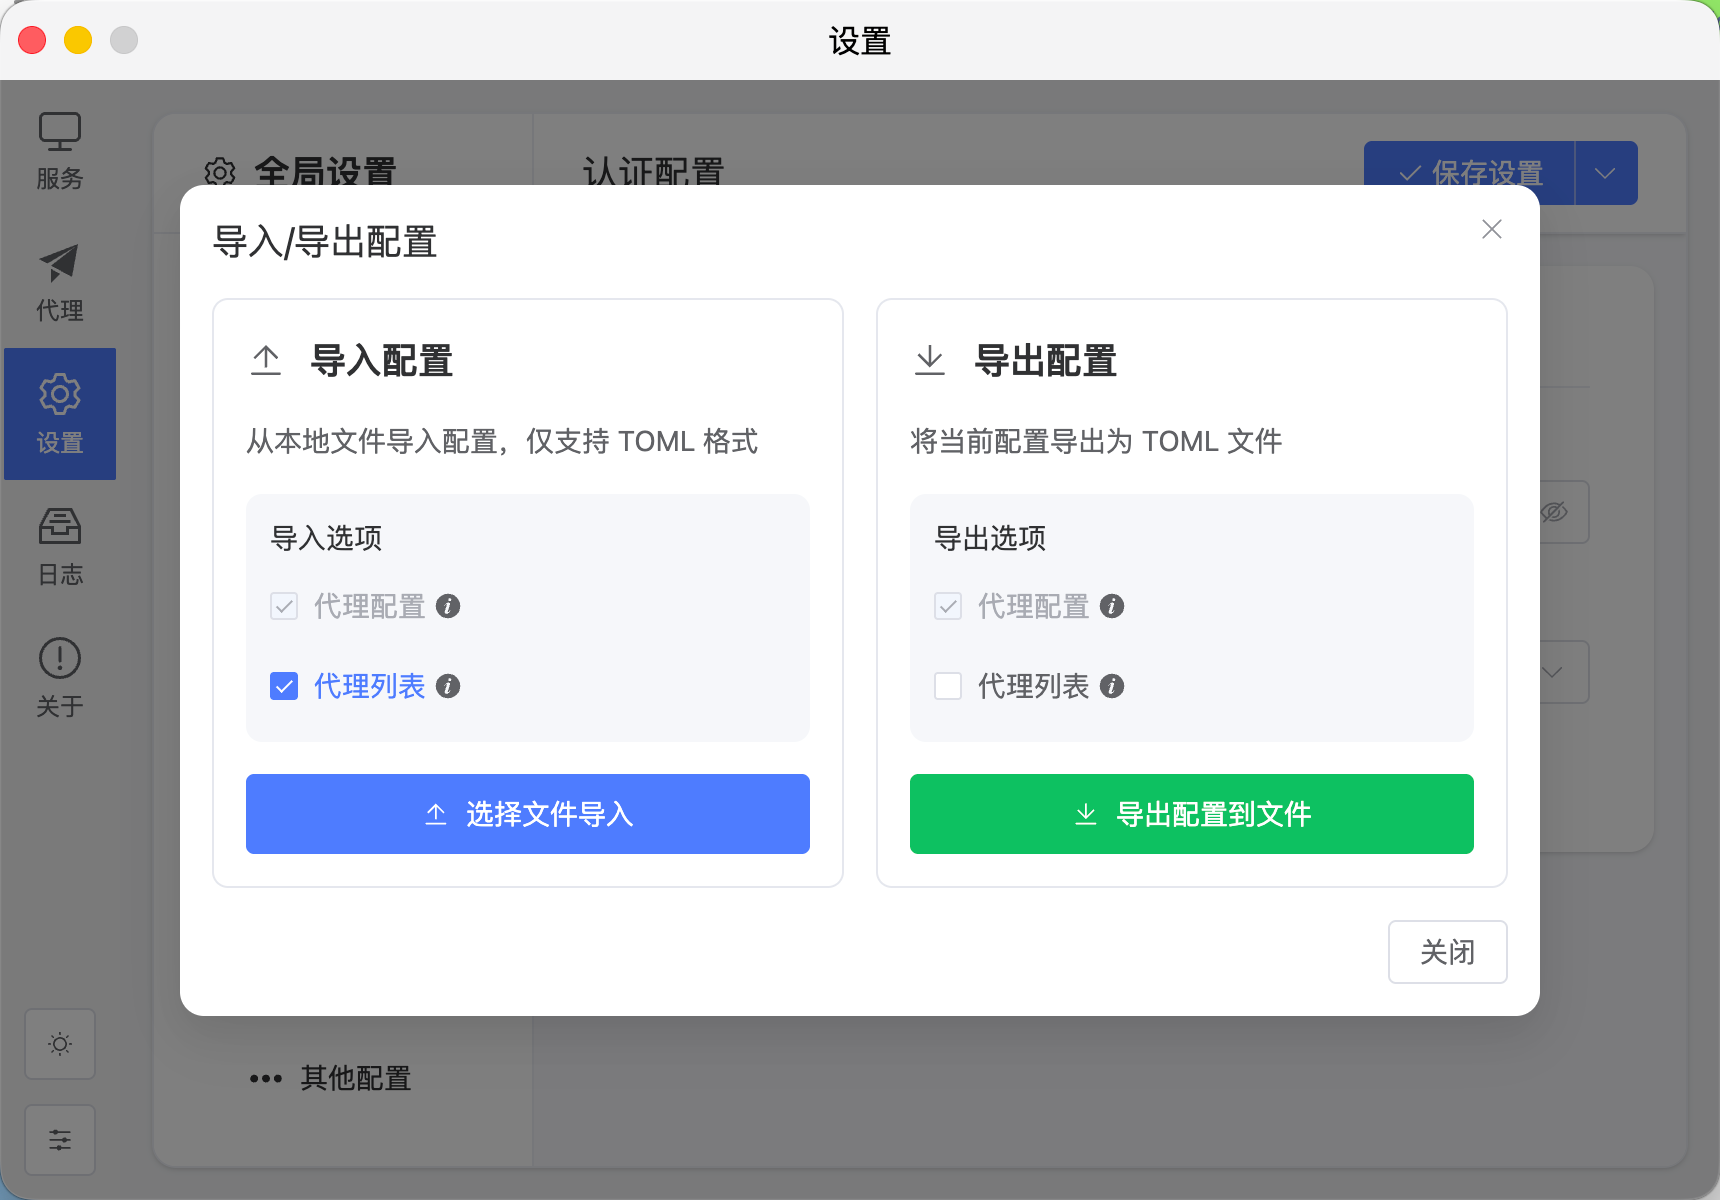Open the 服务 panel in sidebar
The width and height of the screenshot is (1720, 1200).
(x=59, y=148)
